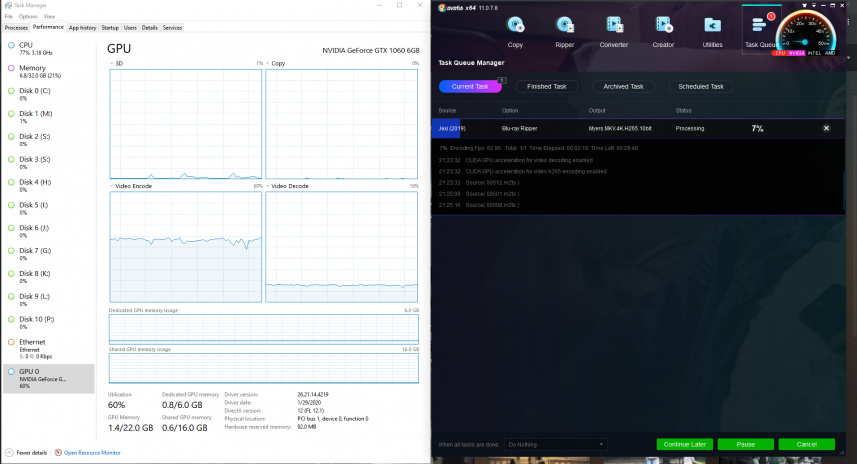Click the INTEL badge under the gauge

click(x=814, y=53)
